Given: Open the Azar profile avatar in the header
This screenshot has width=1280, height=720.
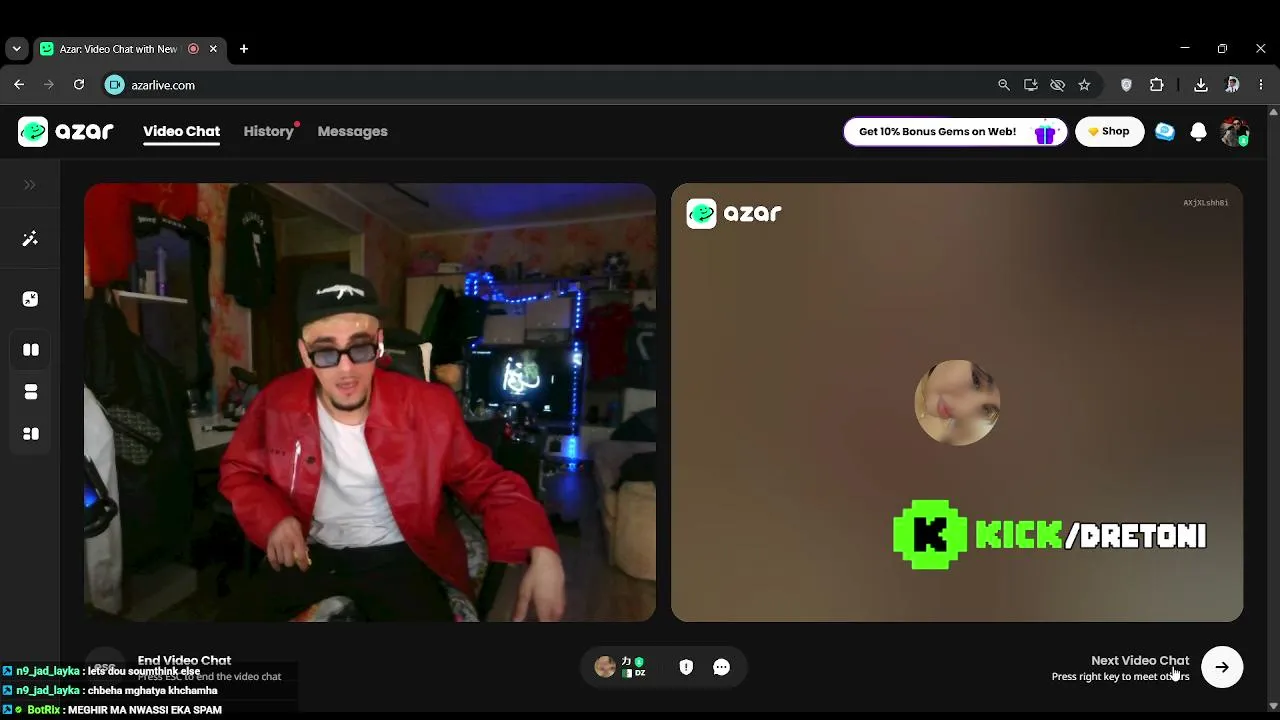Looking at the screenshot, I should click(x=1235, y=132).
